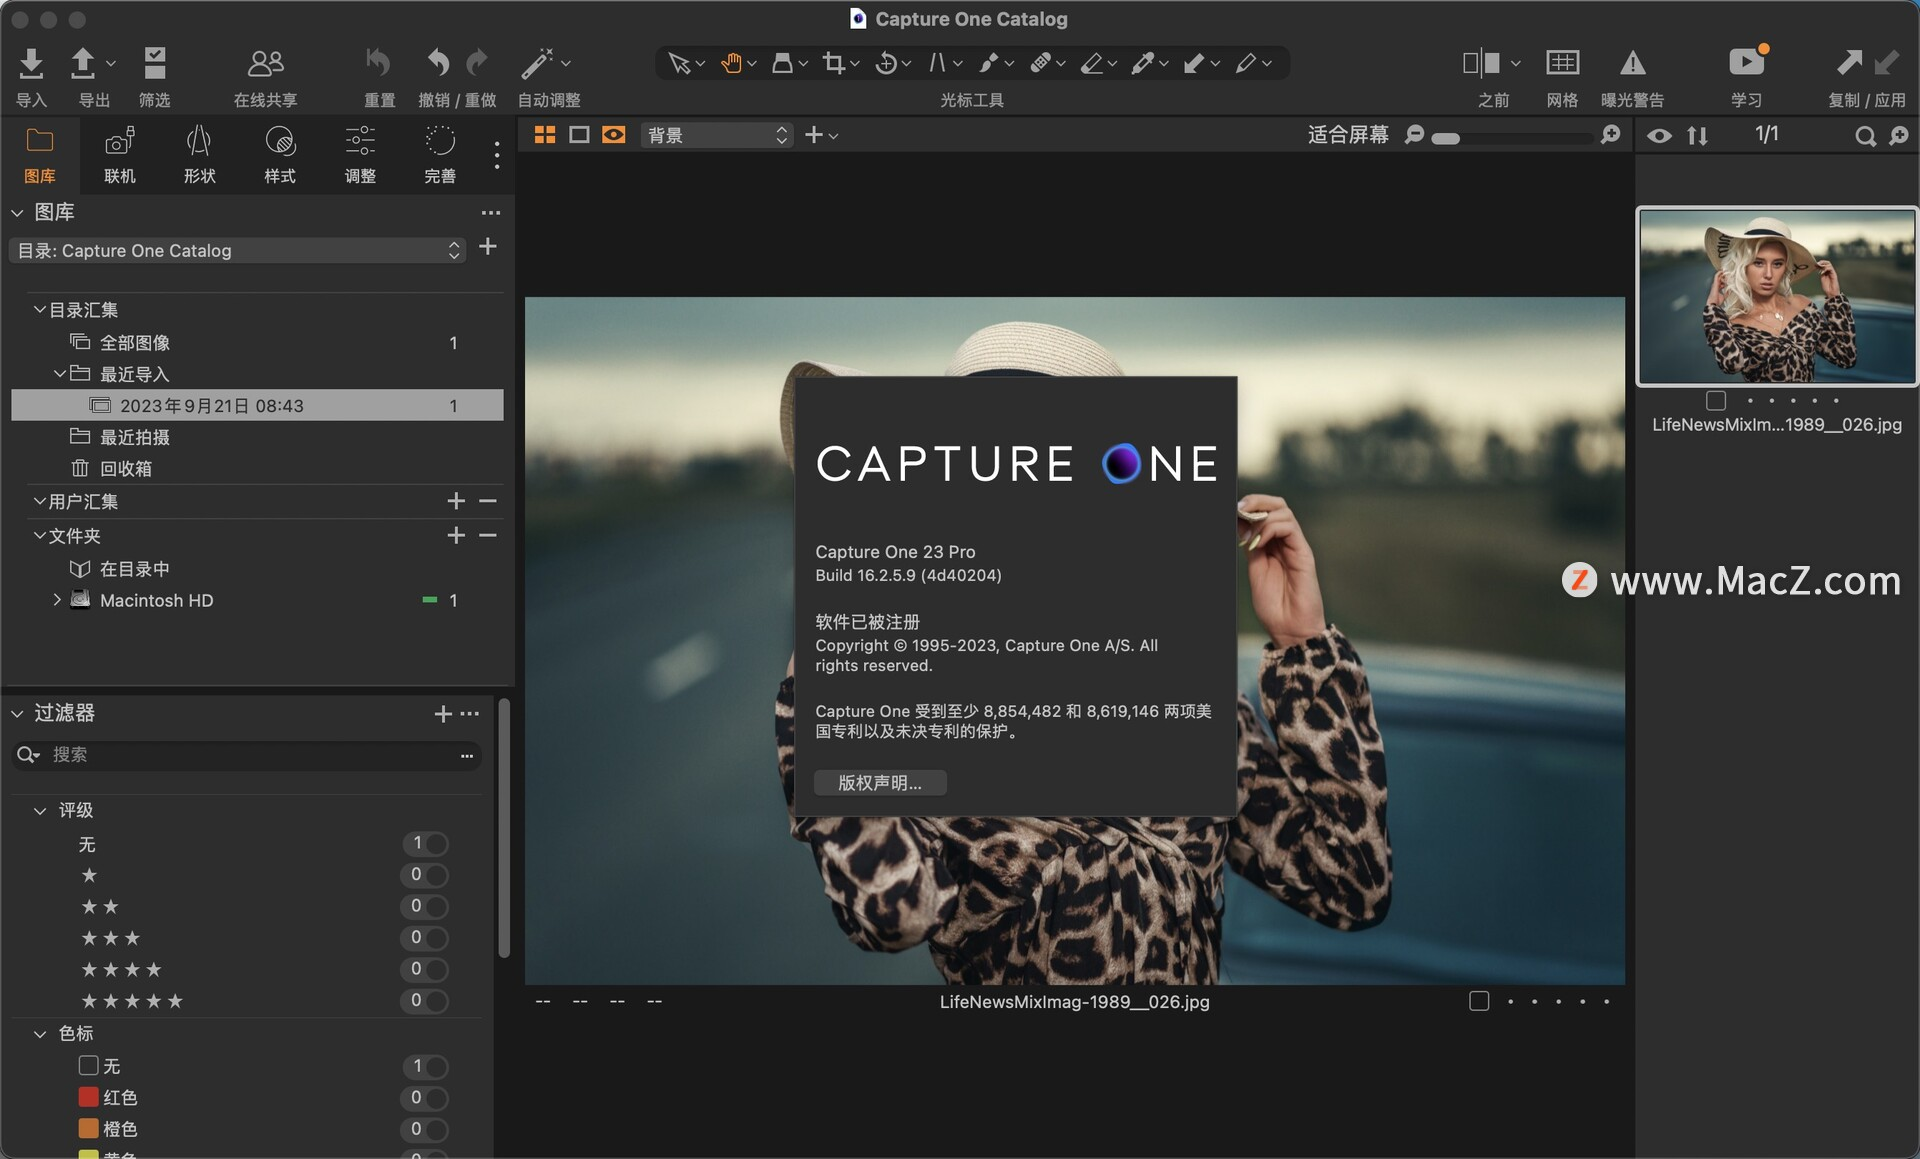Add new item to 用户汇集
The image size is (1920, 1159).
coord(456,501)
